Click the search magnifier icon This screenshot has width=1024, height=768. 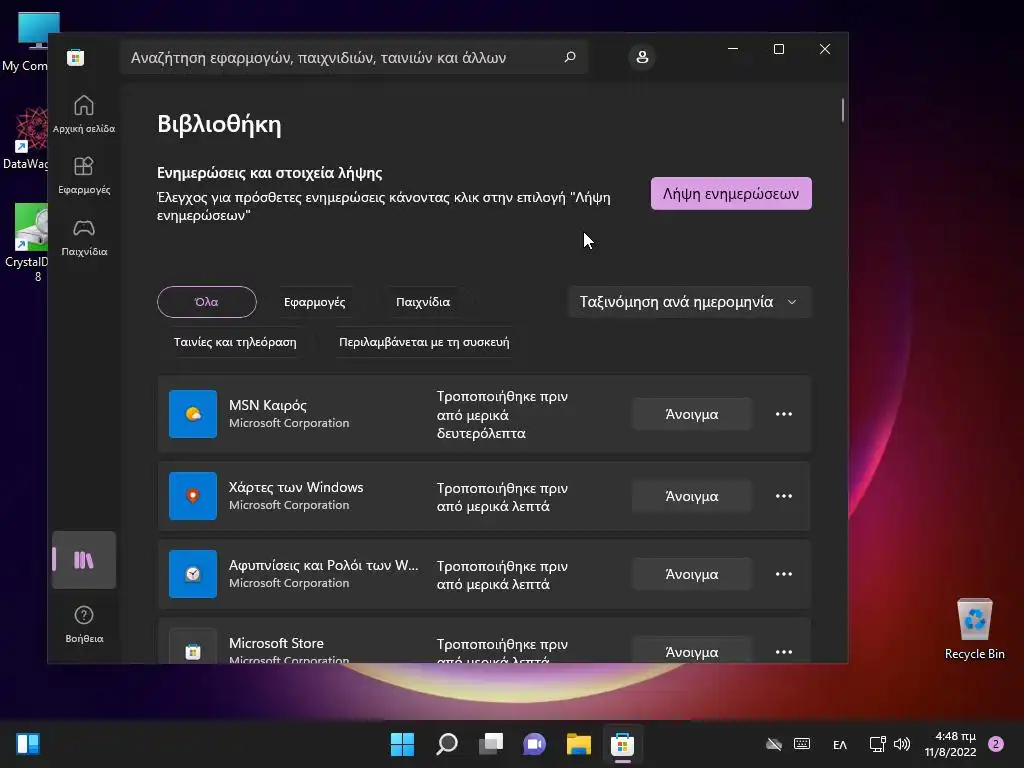click(x=569, y=57)
